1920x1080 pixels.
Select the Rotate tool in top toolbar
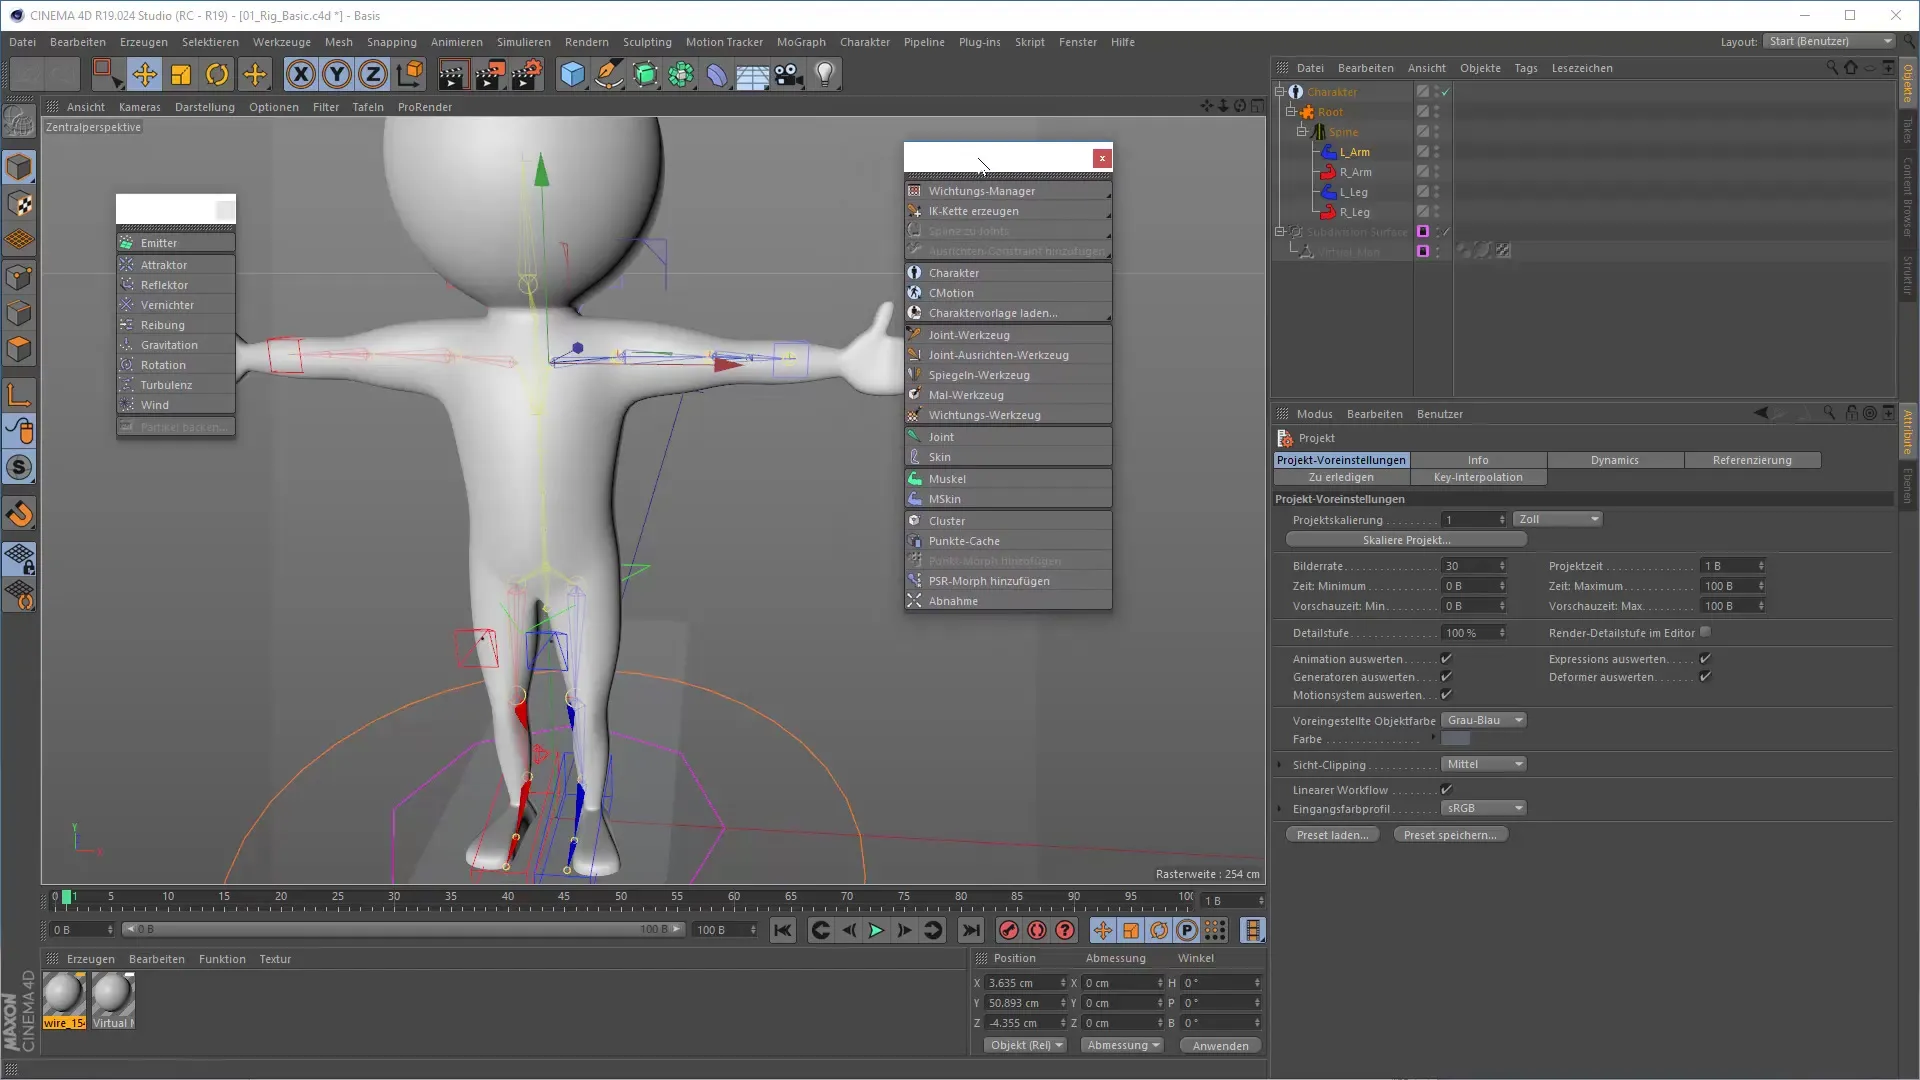[x=217, y=74]
